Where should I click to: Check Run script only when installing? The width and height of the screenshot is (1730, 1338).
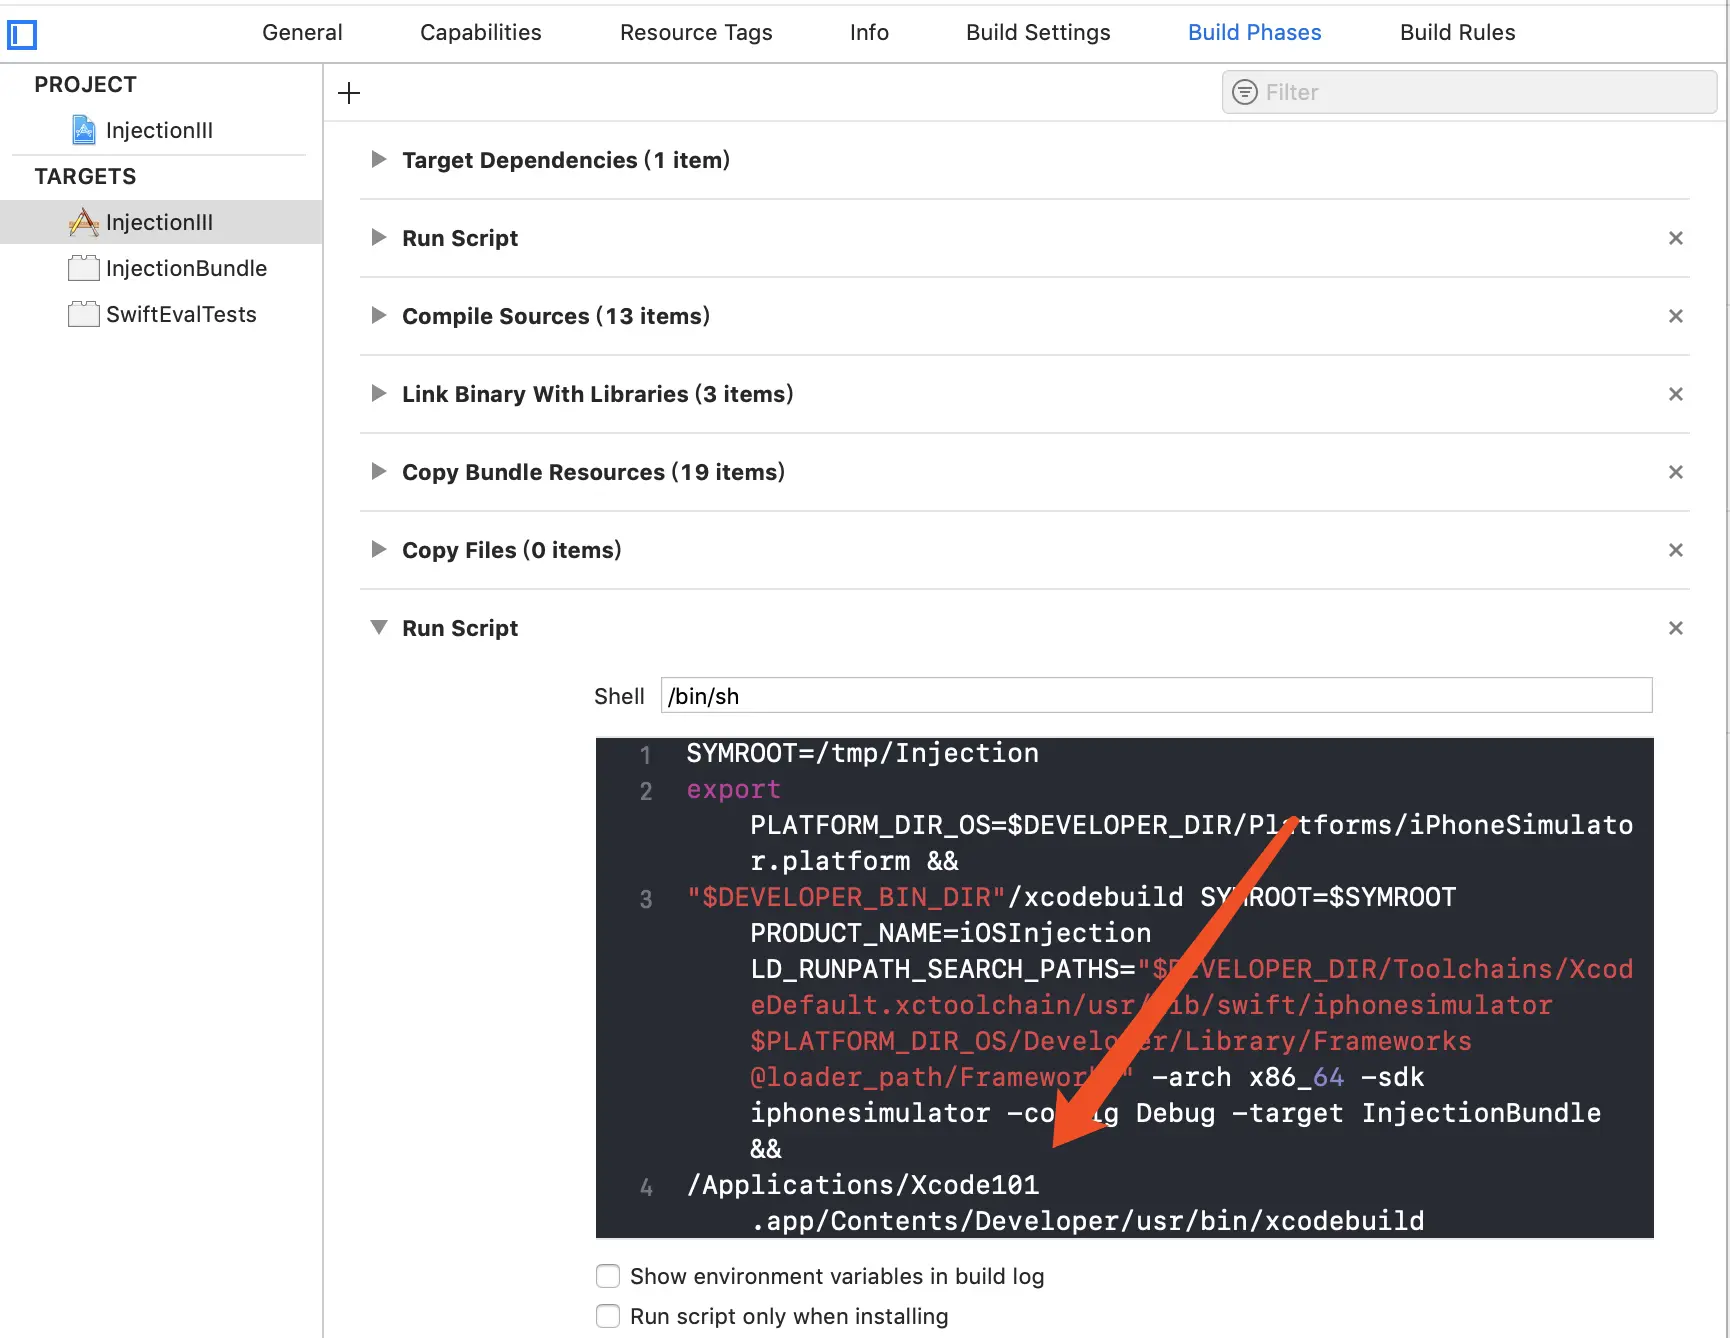608,1316
